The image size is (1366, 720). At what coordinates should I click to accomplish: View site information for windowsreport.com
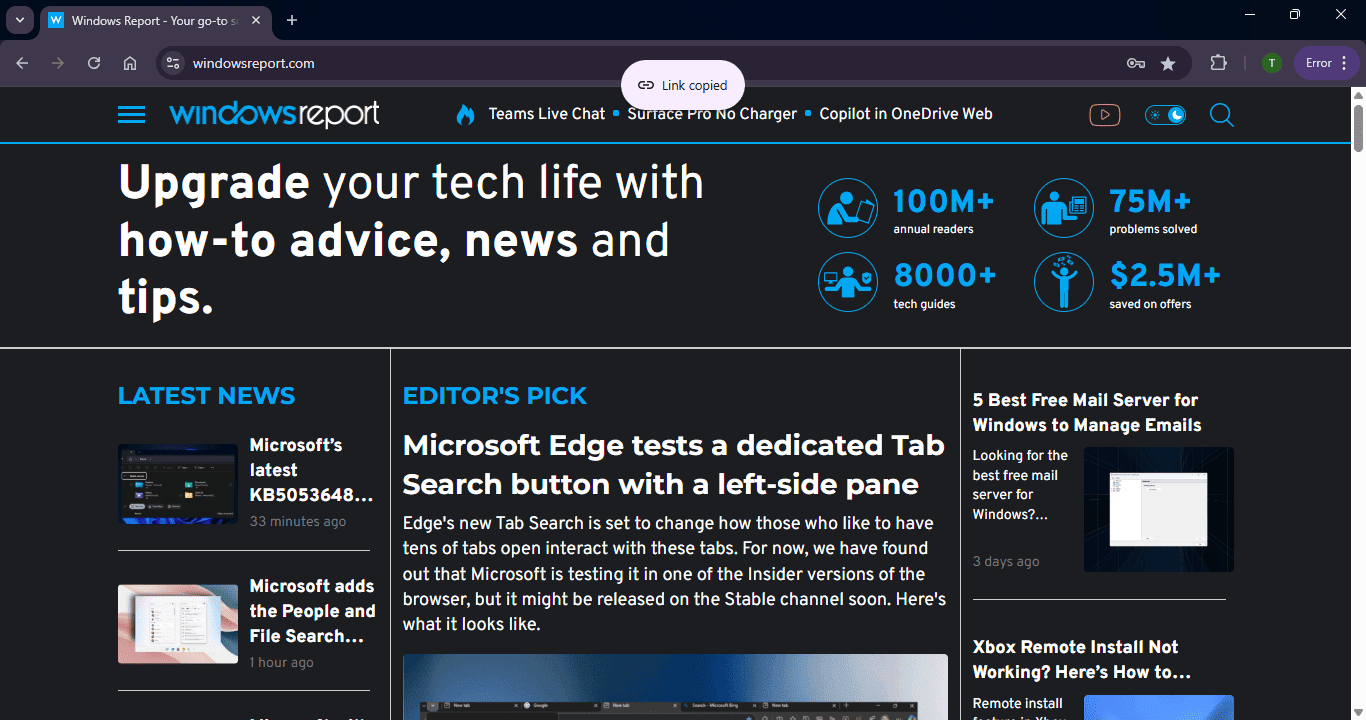(173, 63)
